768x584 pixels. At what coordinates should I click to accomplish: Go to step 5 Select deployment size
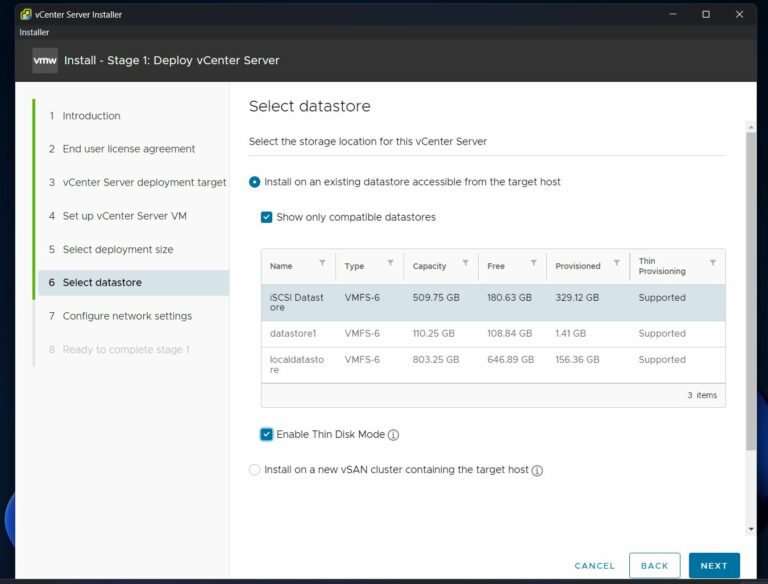tap(118, 249)
